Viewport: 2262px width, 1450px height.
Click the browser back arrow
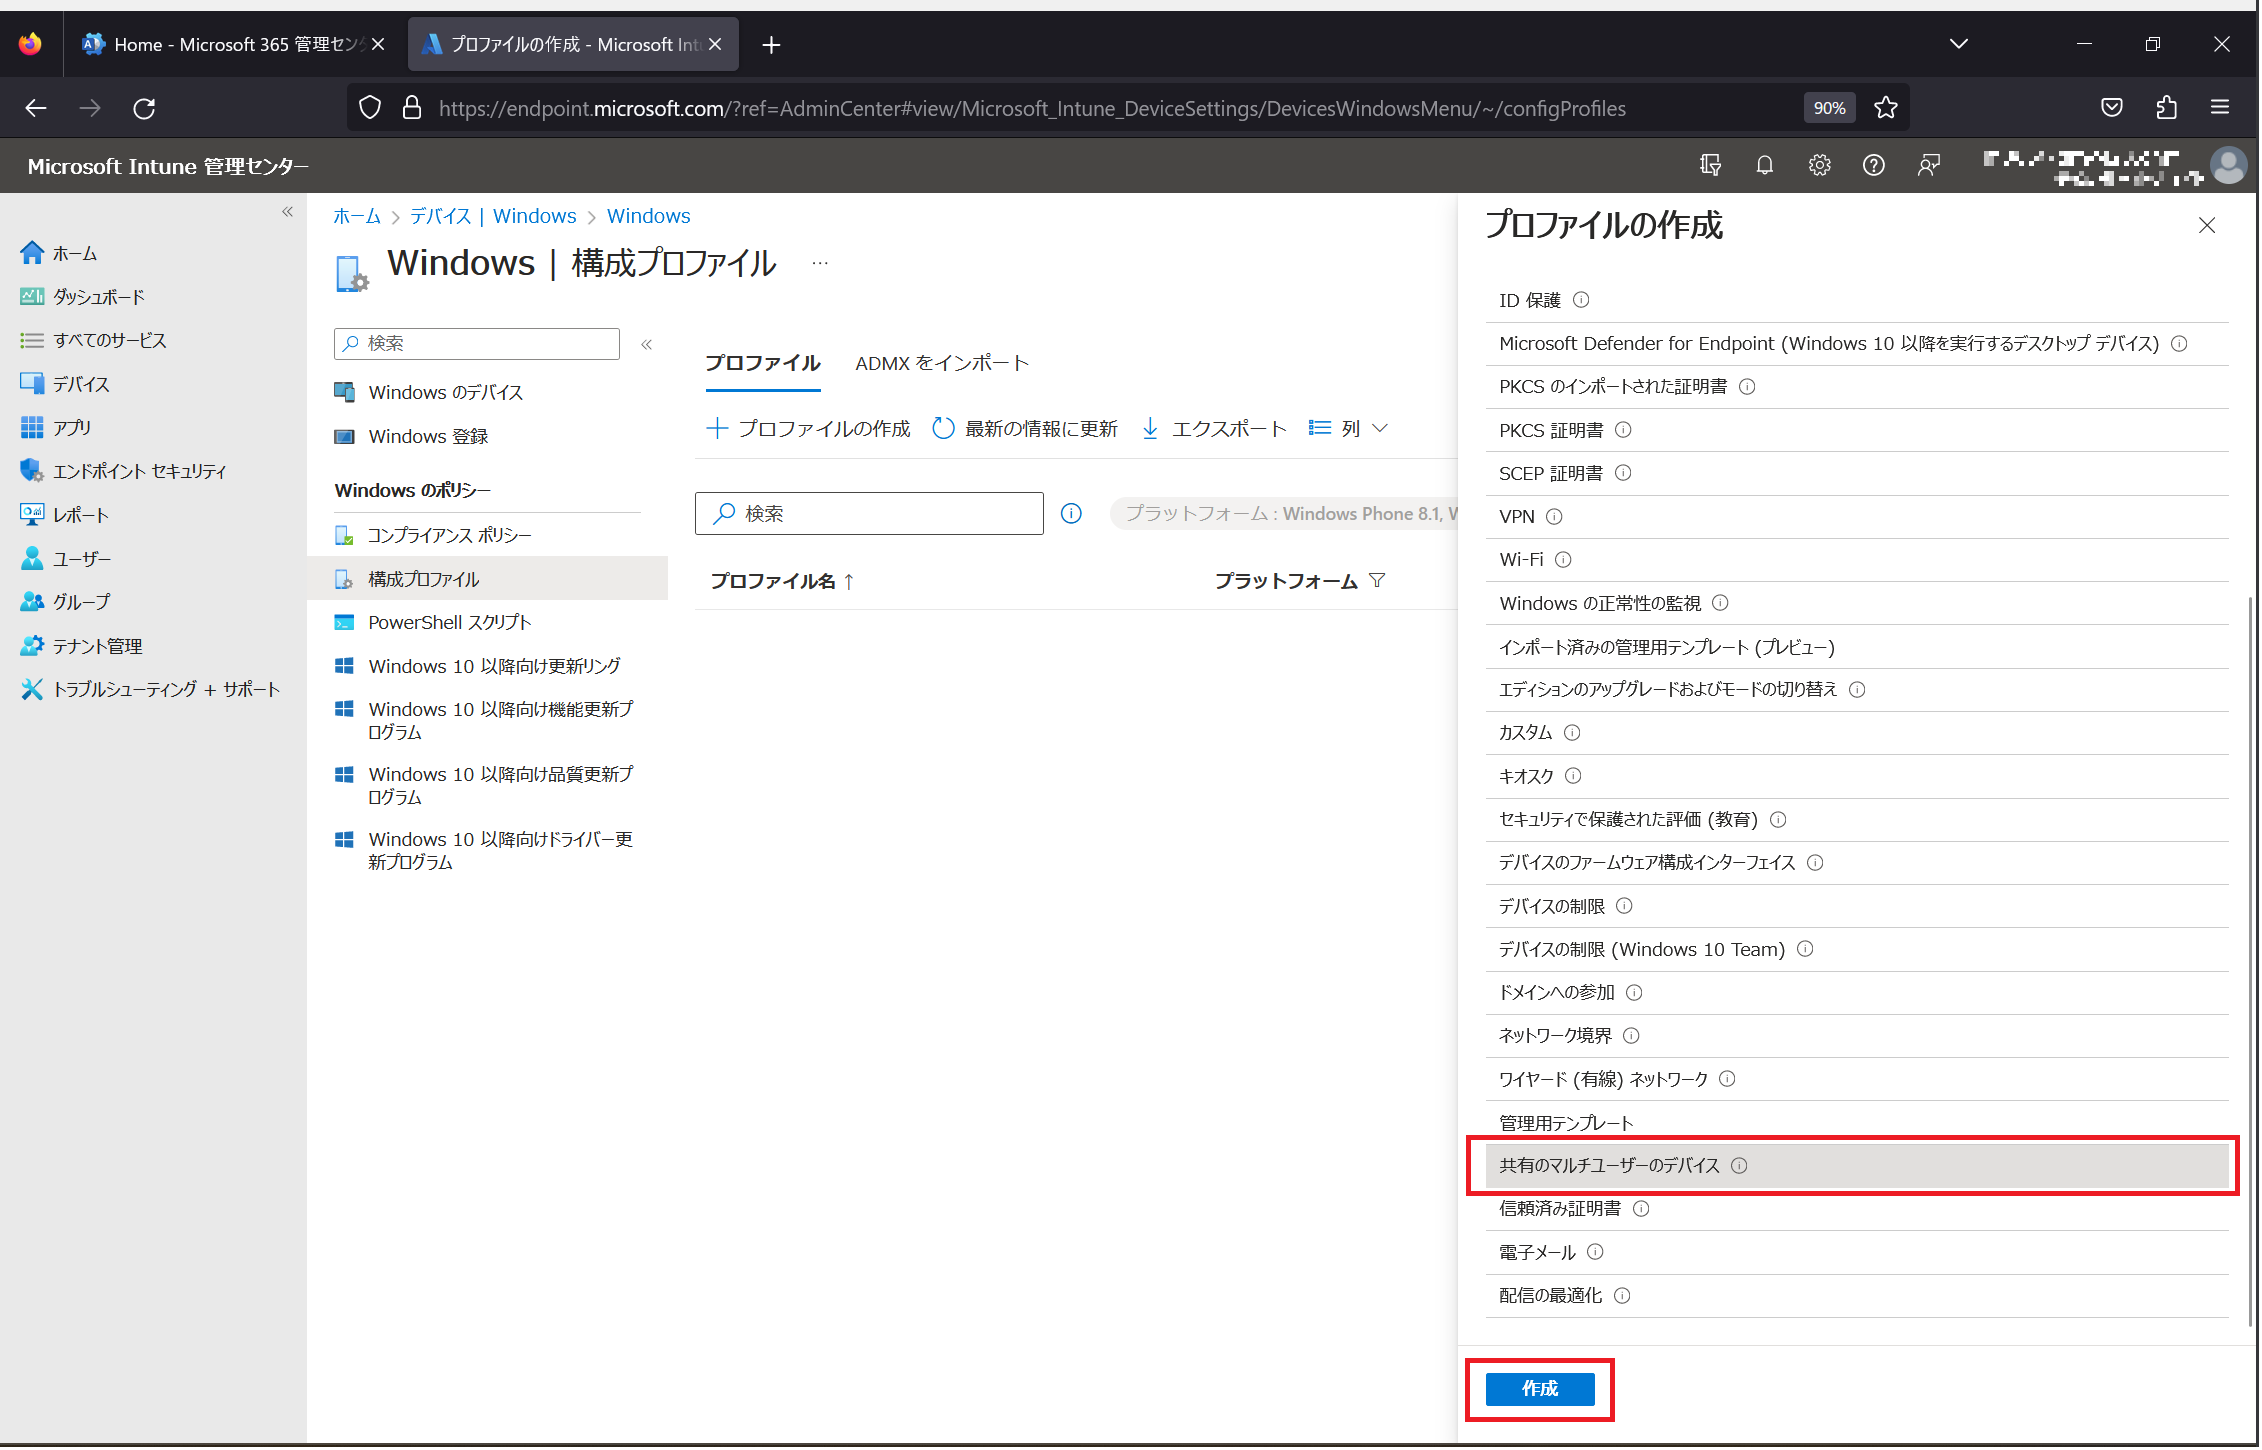(36, 108)
